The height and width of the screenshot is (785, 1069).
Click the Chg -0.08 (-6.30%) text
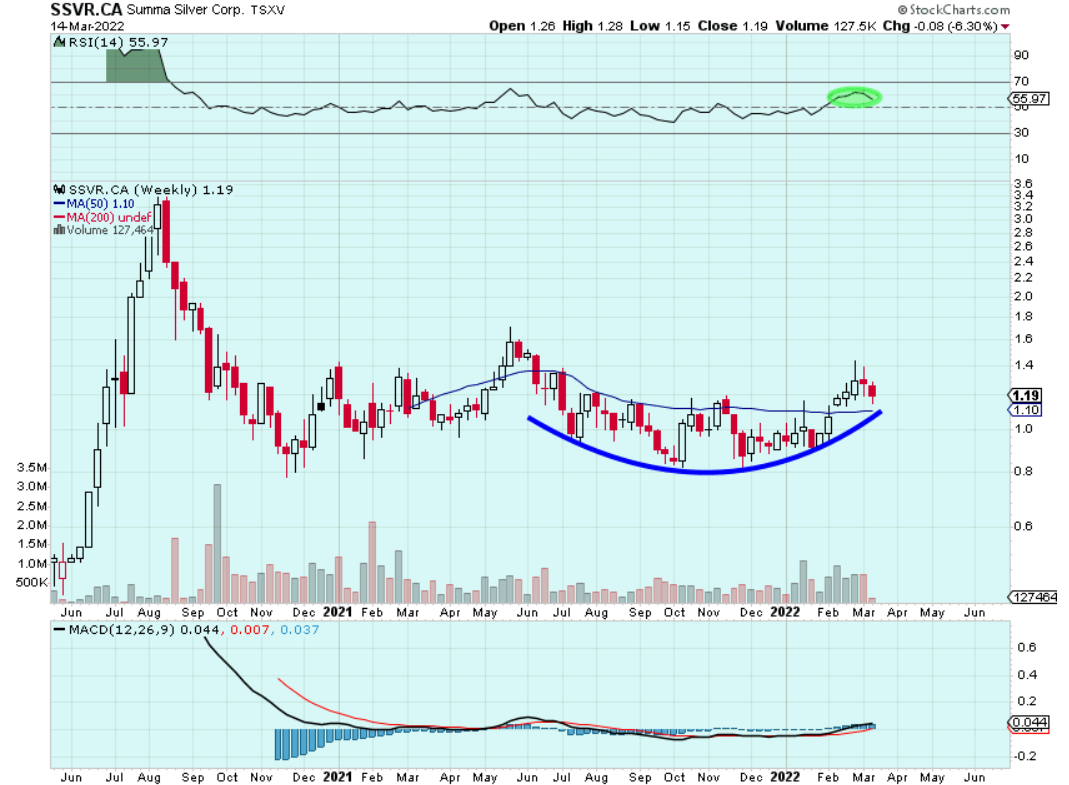(940, 26)
